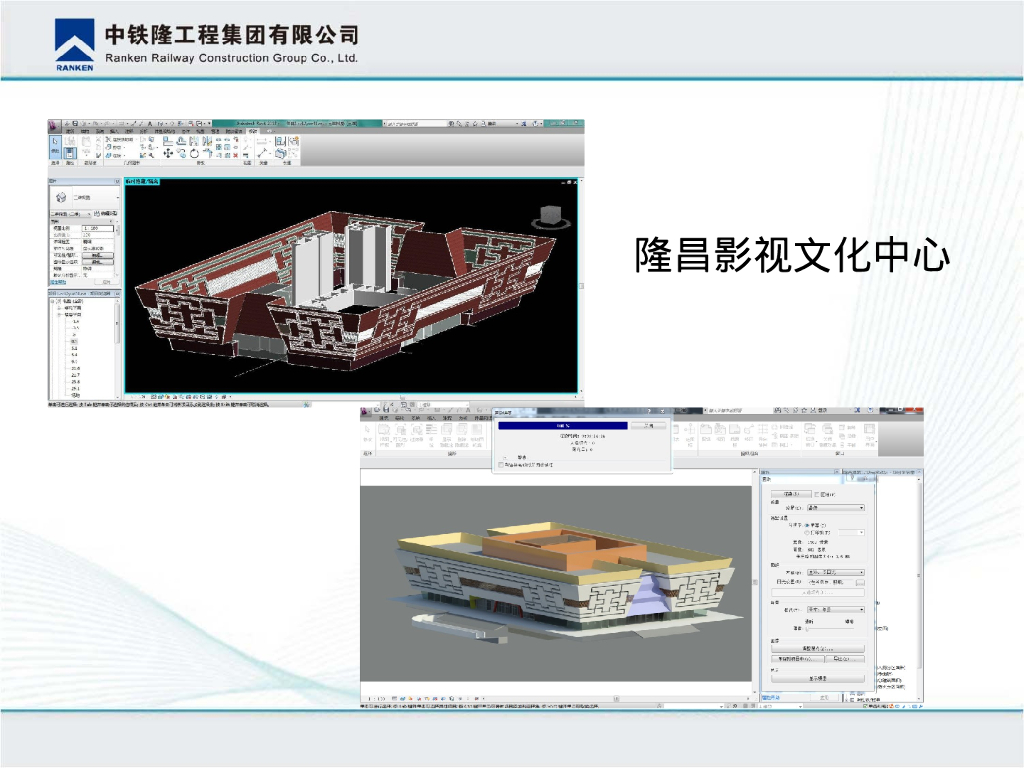1024x768 pixels.
Task: Click Help icon in top window title bar
Action: click(x=537, y=123)
